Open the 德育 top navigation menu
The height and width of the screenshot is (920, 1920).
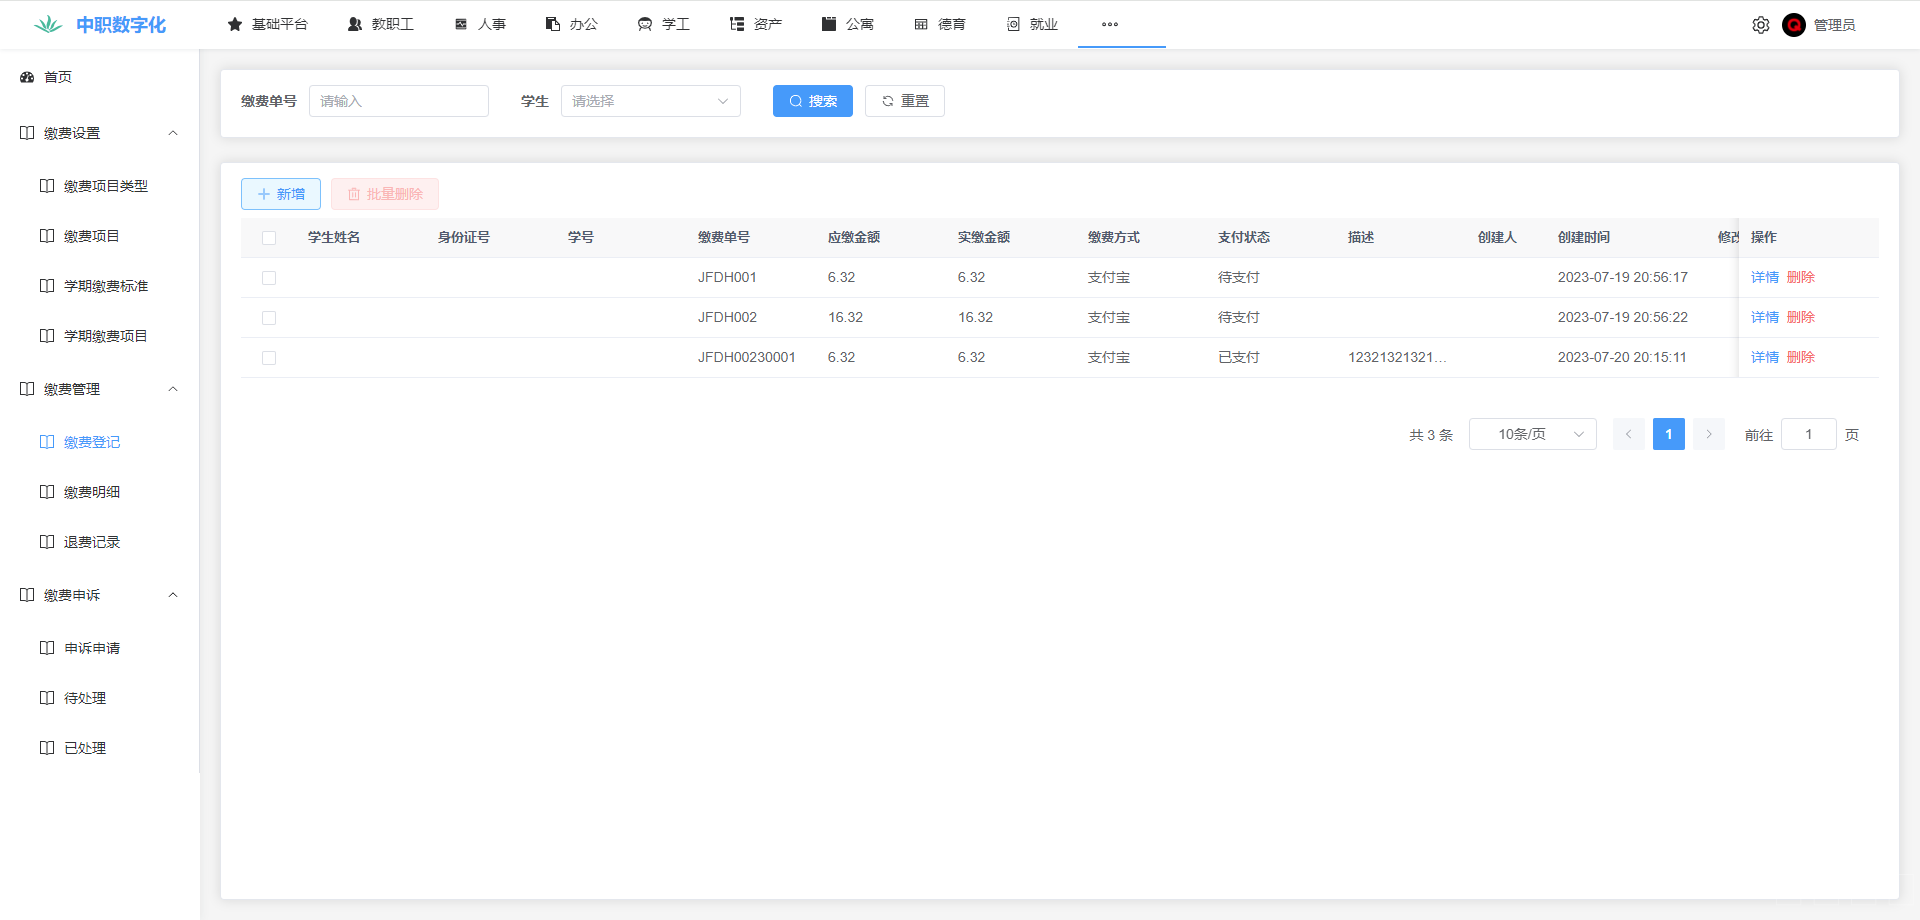click(x=940, y=24)
